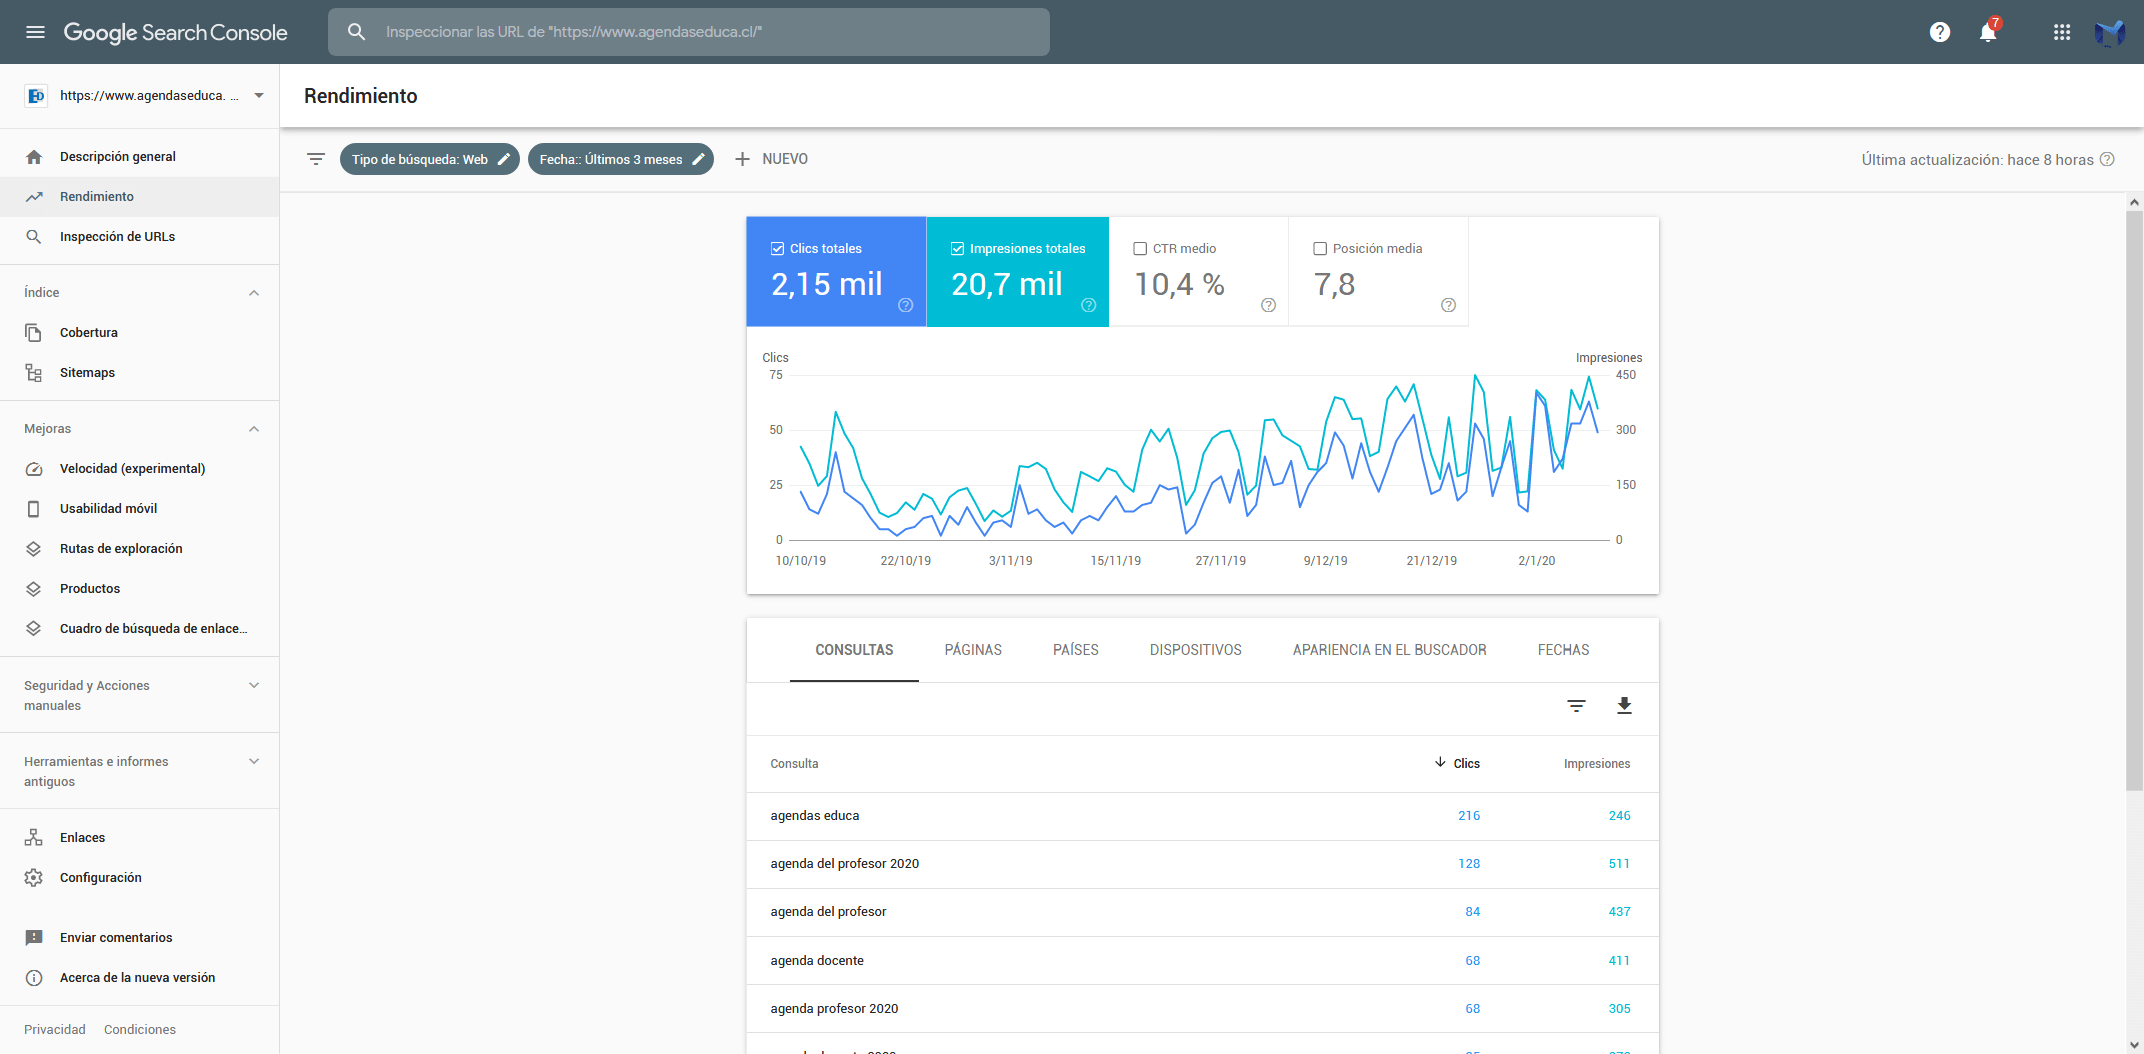The image size is (2144, 1054).
Task: Click the Enlaces network icon
Action: [34, 837]
